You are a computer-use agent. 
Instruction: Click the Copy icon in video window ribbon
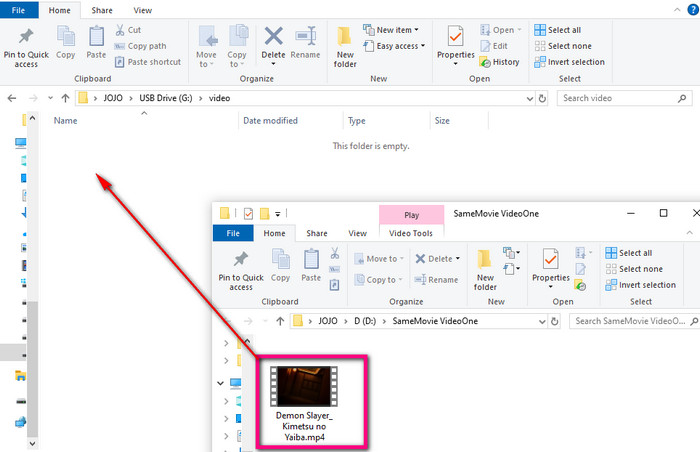click(x=66, y=42)
